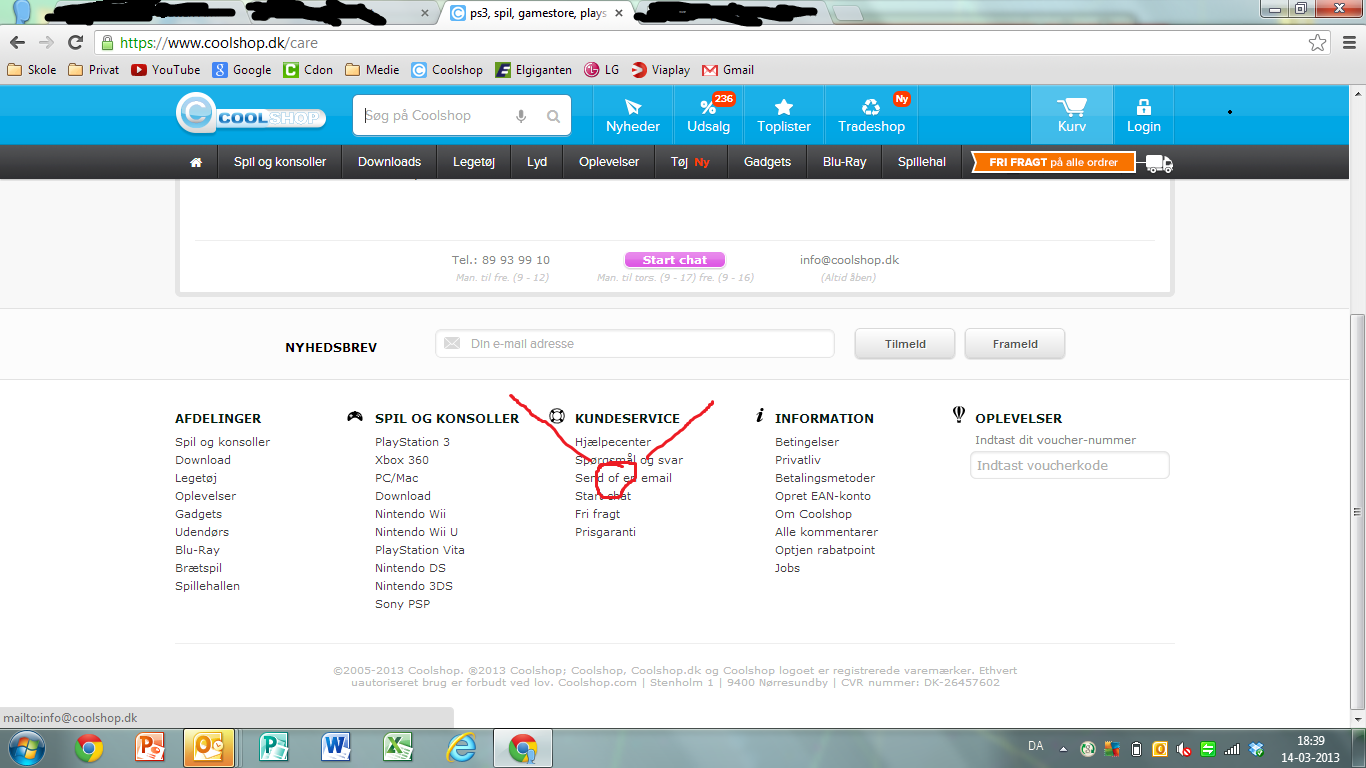1366x768 pixels.
Task: Open YouTube bookmark
Action: tap(166, 70)
